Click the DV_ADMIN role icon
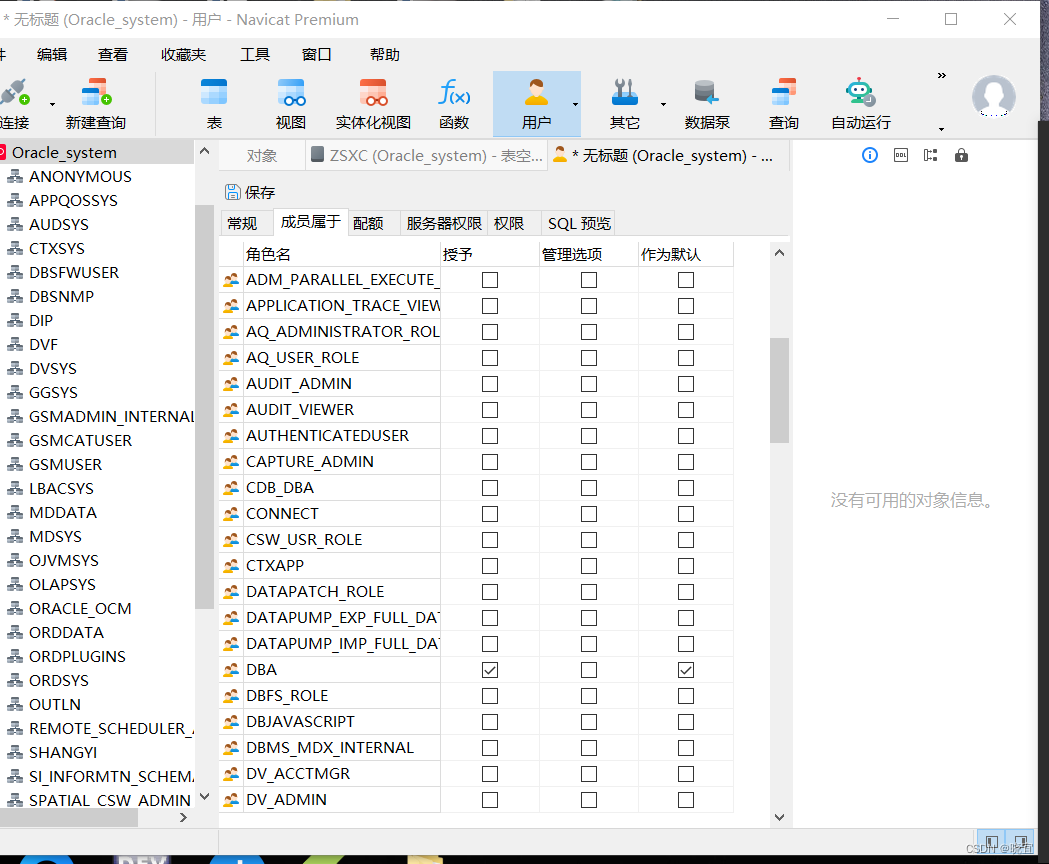Screen dimensions: 1049x864 231,800
